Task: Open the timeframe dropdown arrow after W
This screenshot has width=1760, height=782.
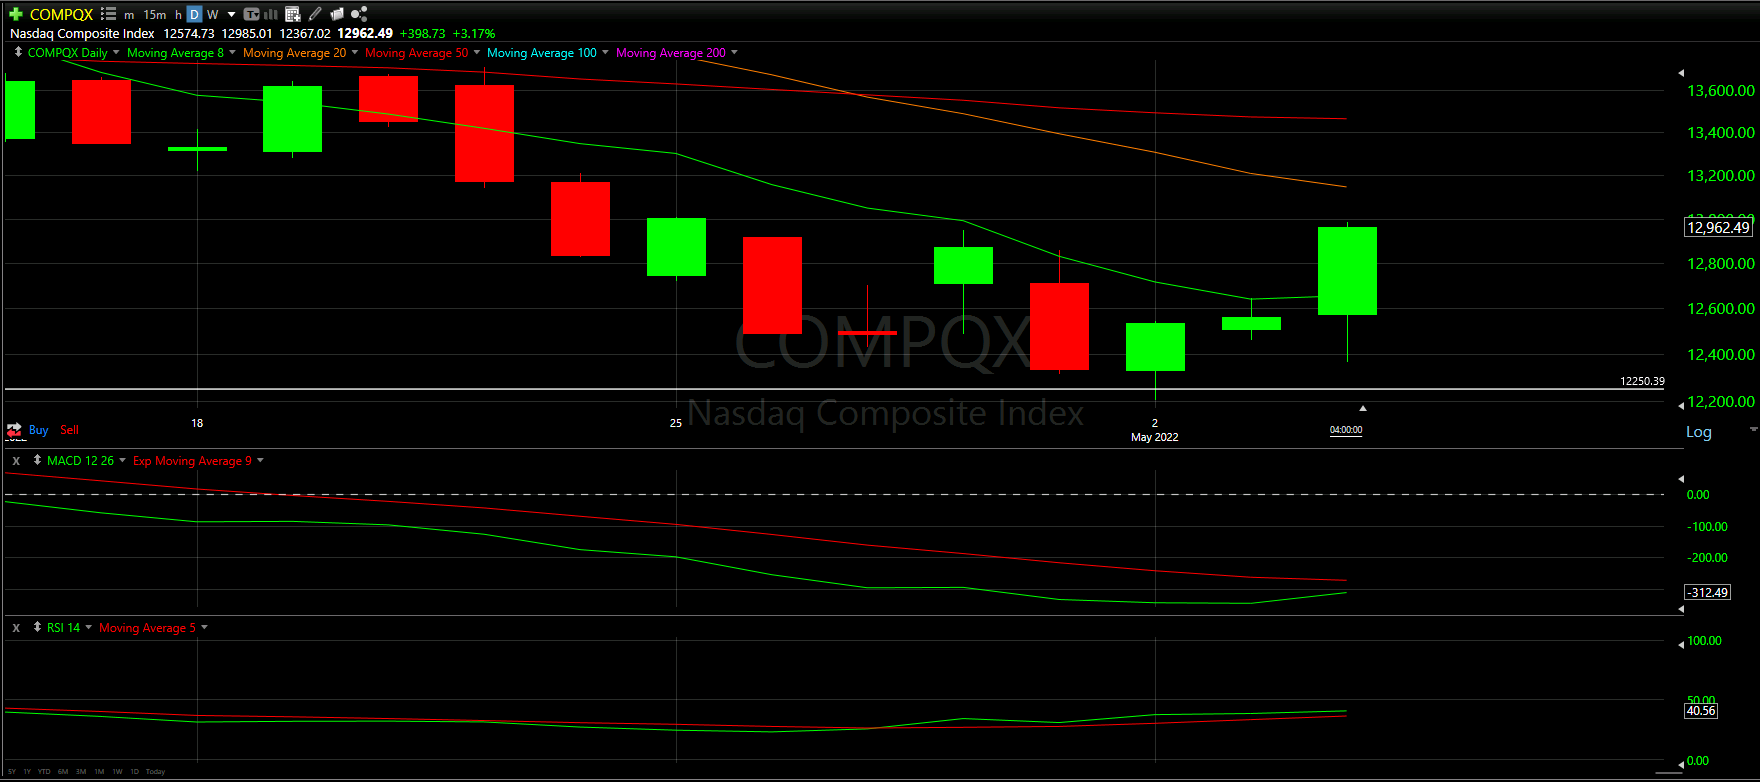Action: pyautogui.click(x=232, y=14)
